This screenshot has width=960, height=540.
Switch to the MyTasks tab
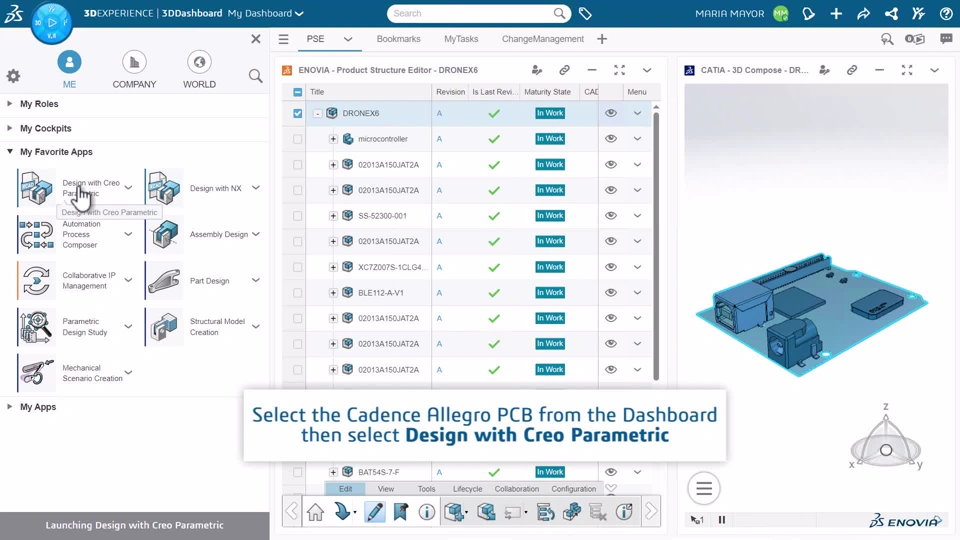461,39
